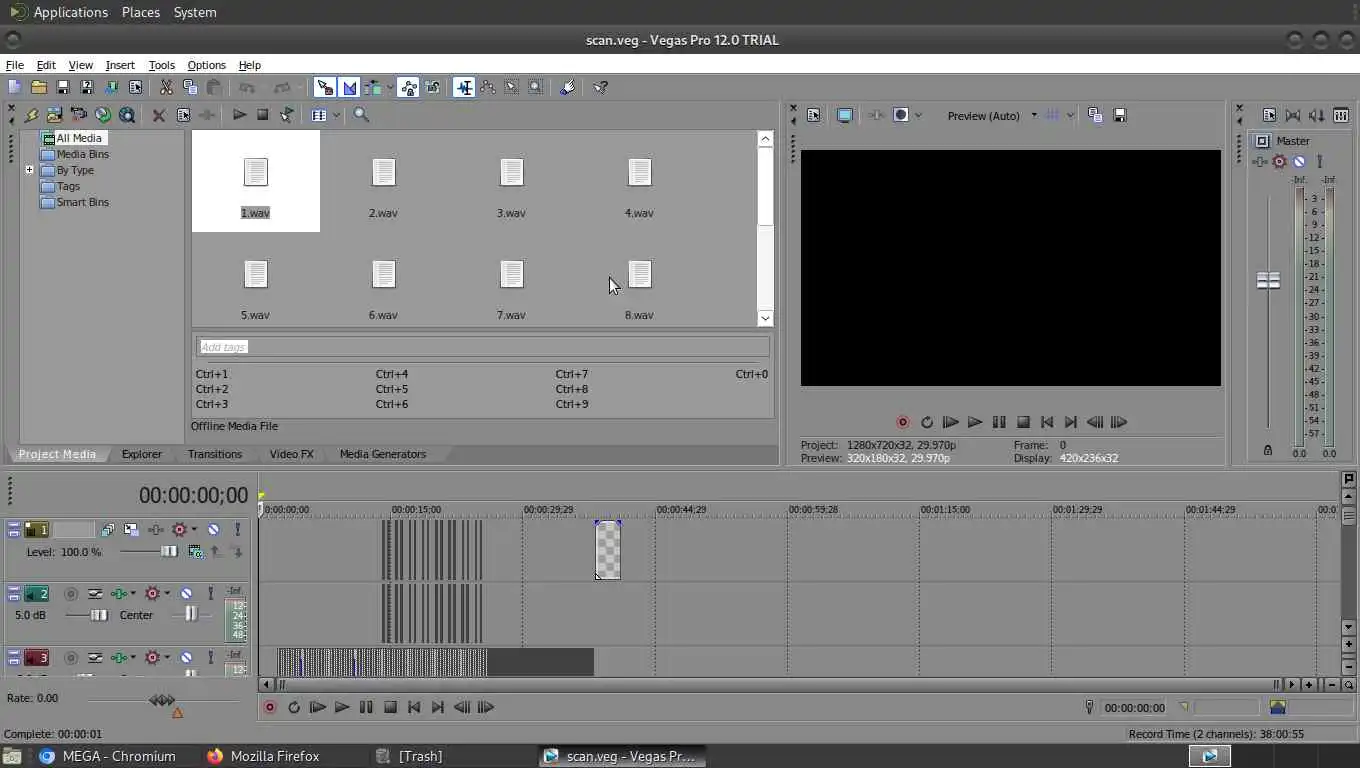This screenshot has height=768, width=1360.
Task: Open Master bus FX gear icon
Action: 1278,162
